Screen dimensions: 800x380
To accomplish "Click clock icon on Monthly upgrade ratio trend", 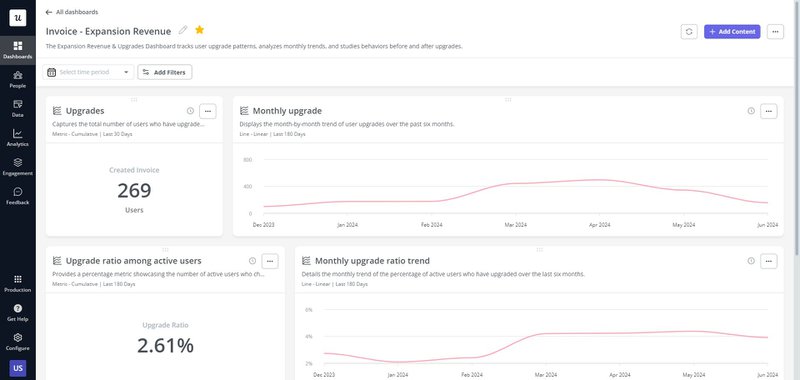I will 751,261.
